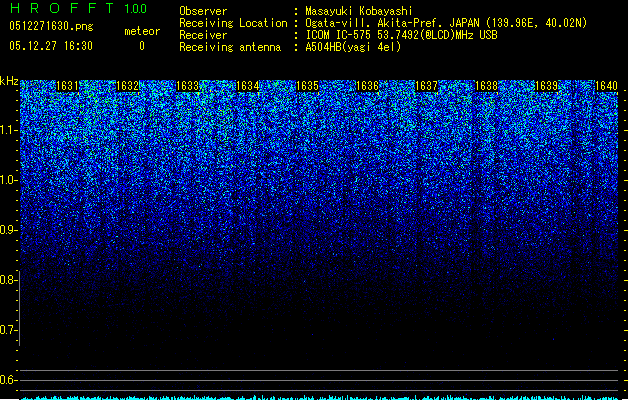This screenshot has width=629, height=400.
Task: Click the Receiving antenna label
Action: (x=230, y=47)
